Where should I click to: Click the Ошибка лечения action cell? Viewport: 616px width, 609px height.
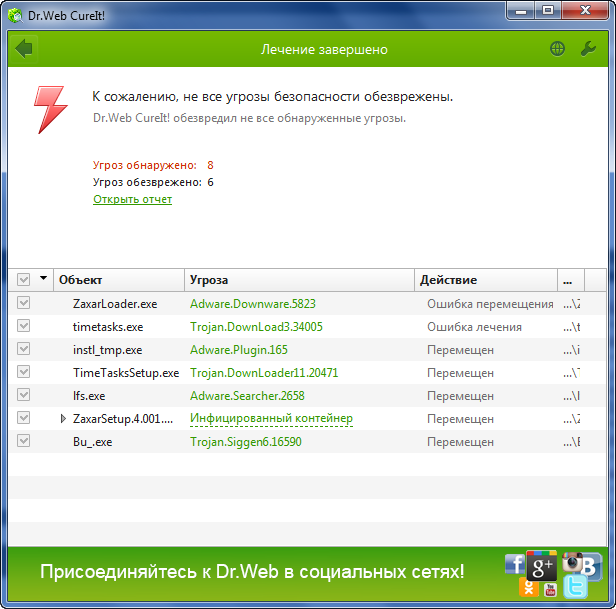point(474,327)
